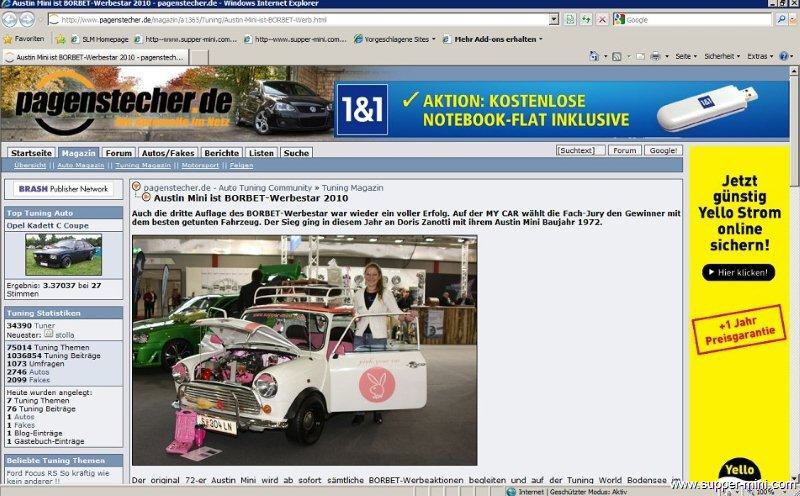
Task: Click the search magnifier icon
Action: (x=781, y=19)
